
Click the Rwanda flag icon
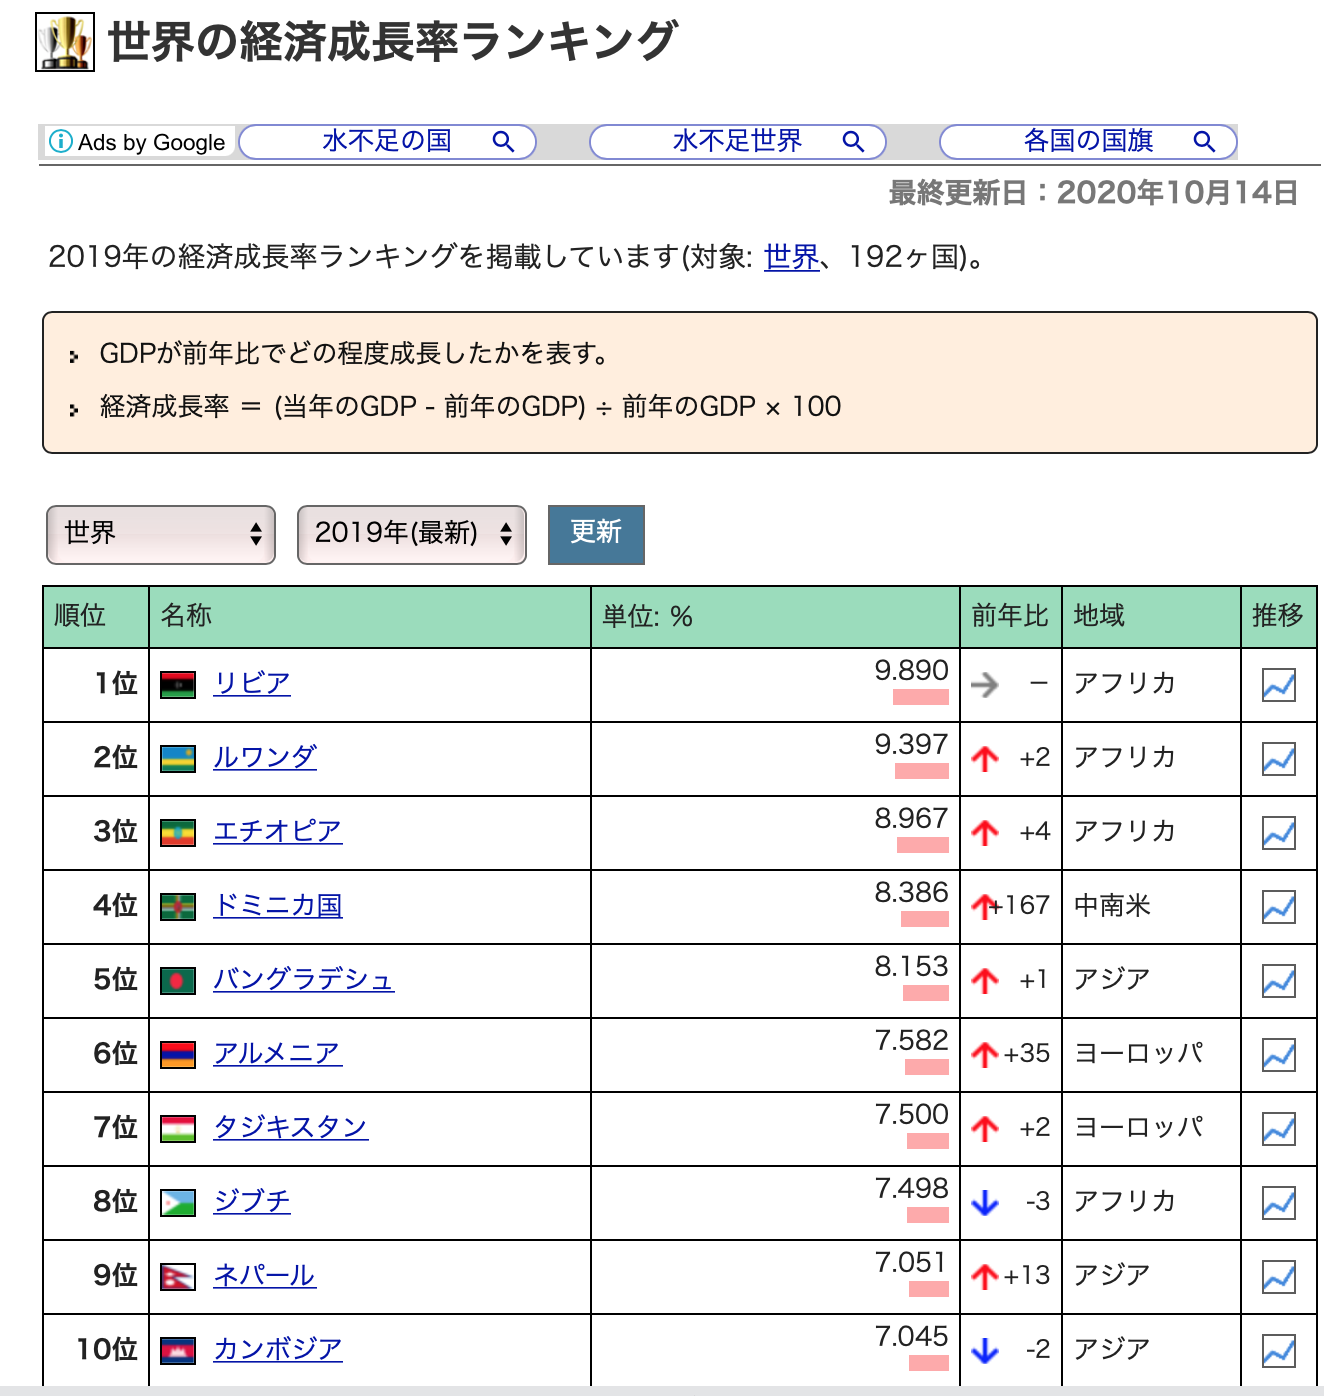(178, 758)
